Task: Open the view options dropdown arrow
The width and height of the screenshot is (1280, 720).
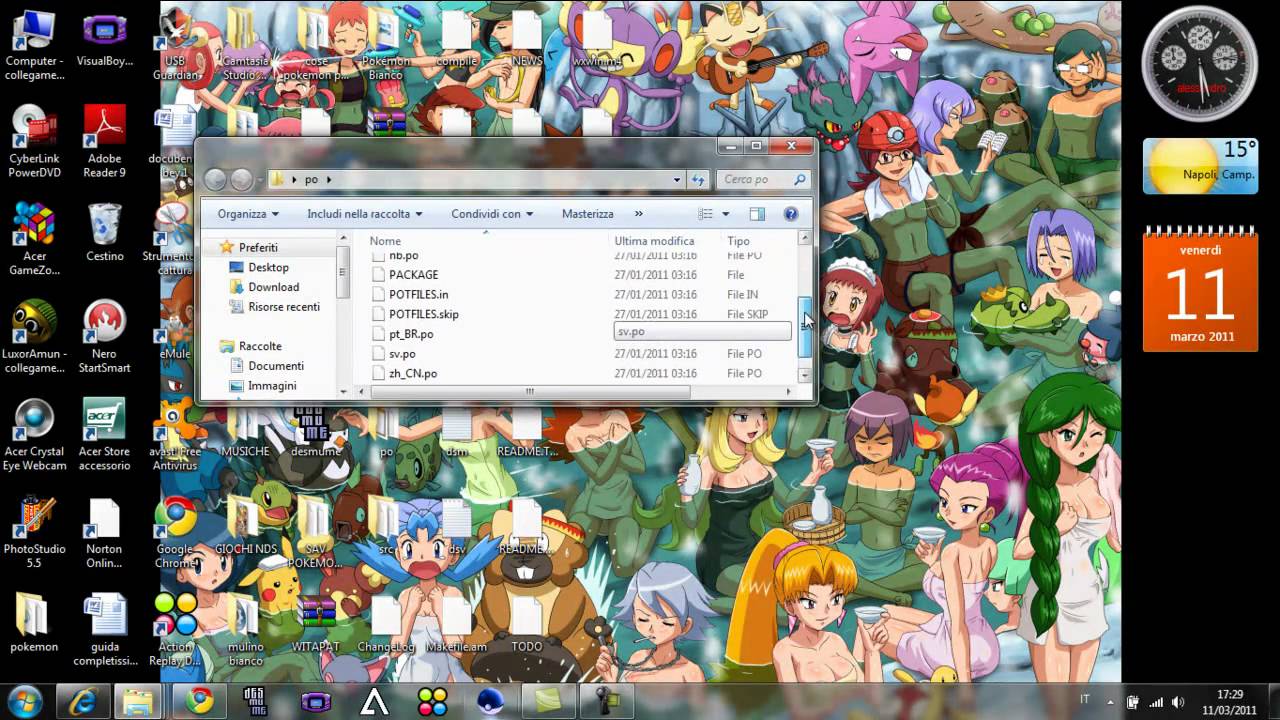Action: coord(726,214)
